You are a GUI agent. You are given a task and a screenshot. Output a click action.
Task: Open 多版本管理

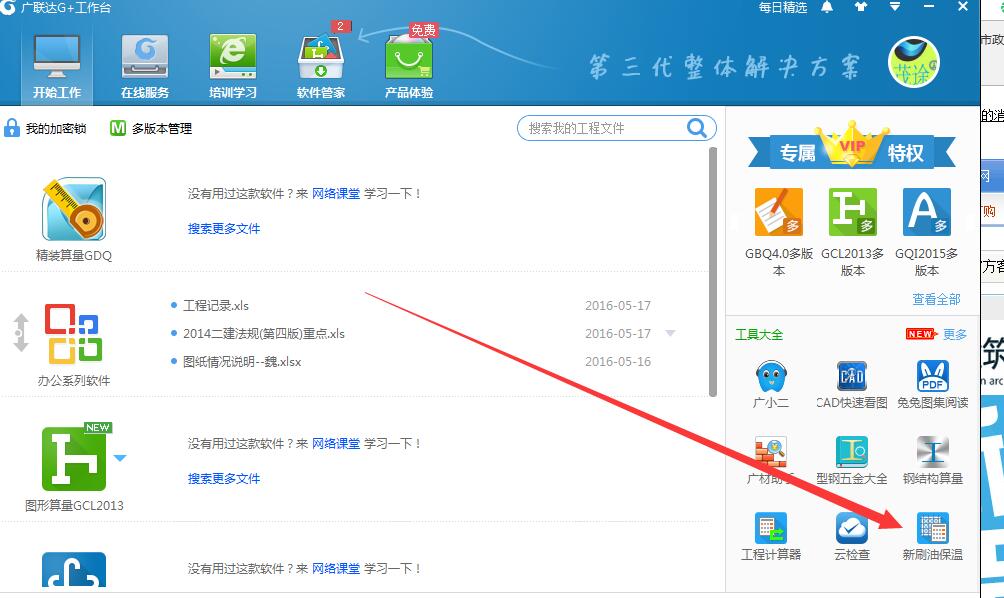(x=151, y=128)
